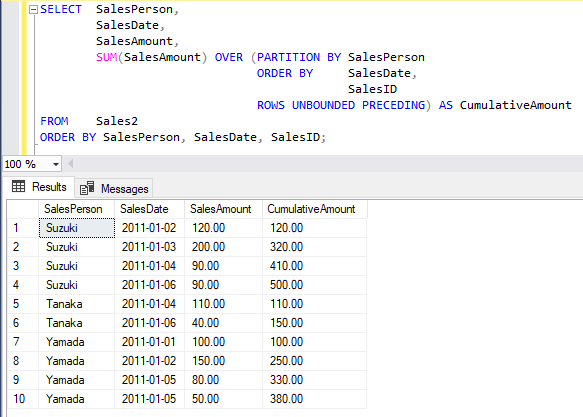583x417 pixels.
Task: Click the Messages tab icon
Action: [x=87, y=188]
